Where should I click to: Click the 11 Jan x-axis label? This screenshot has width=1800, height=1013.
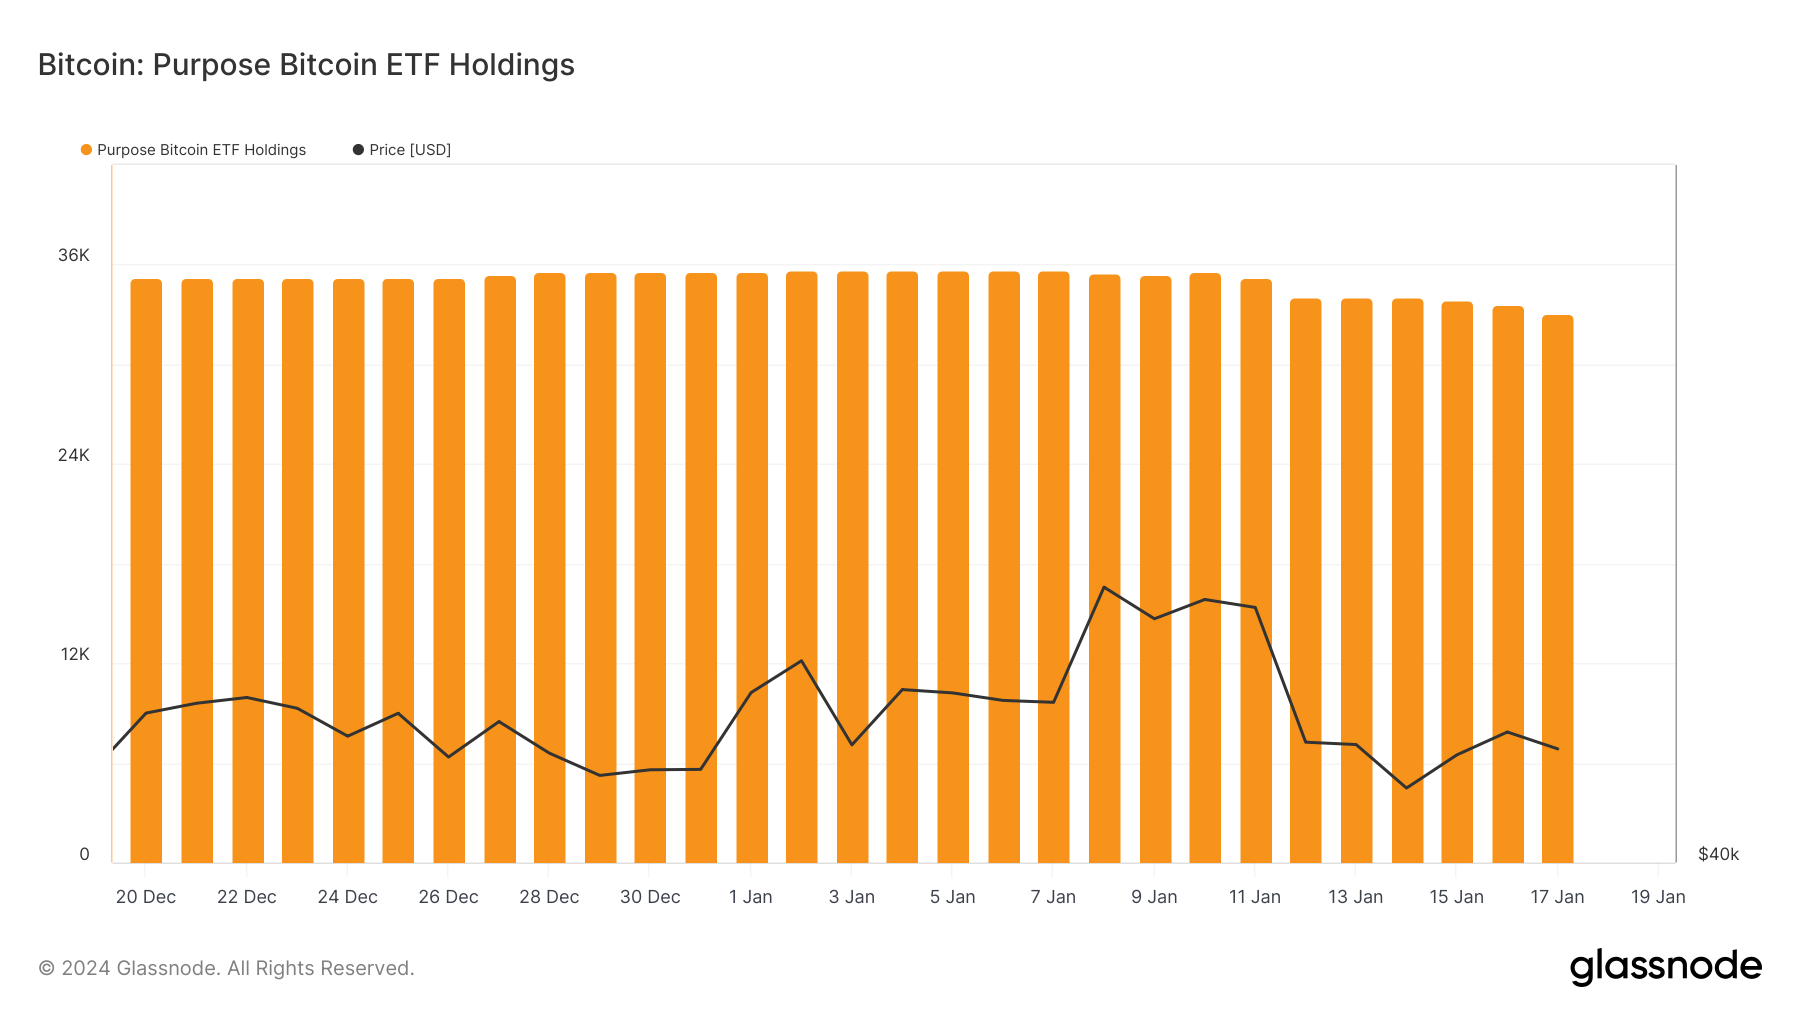coord(1254,897)
